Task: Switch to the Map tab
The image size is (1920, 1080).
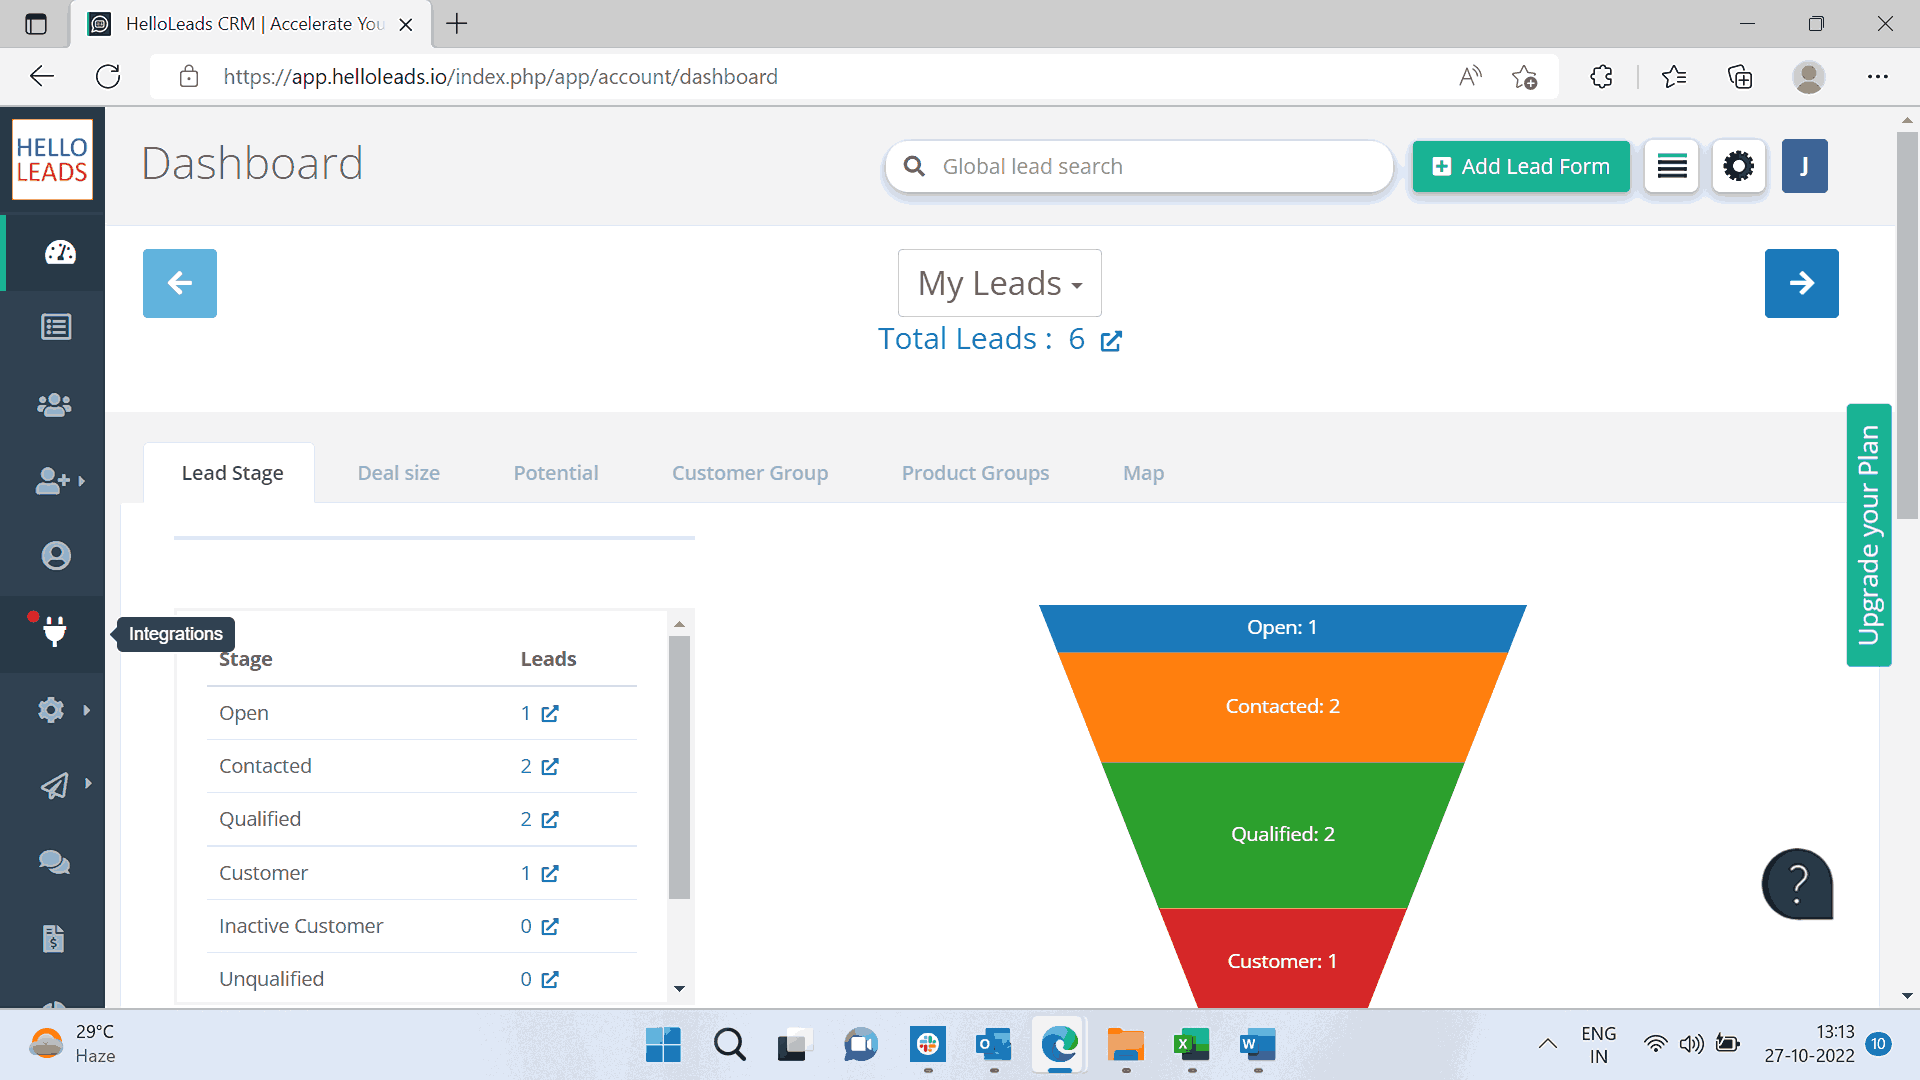Action: [1143, 473]
